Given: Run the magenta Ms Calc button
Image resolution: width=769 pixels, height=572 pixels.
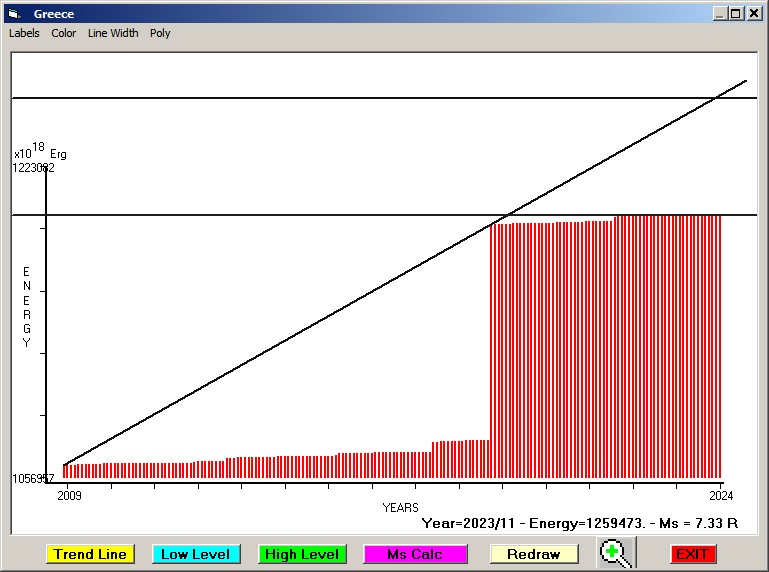Looking at the screenshot, I should pos(415,554).
